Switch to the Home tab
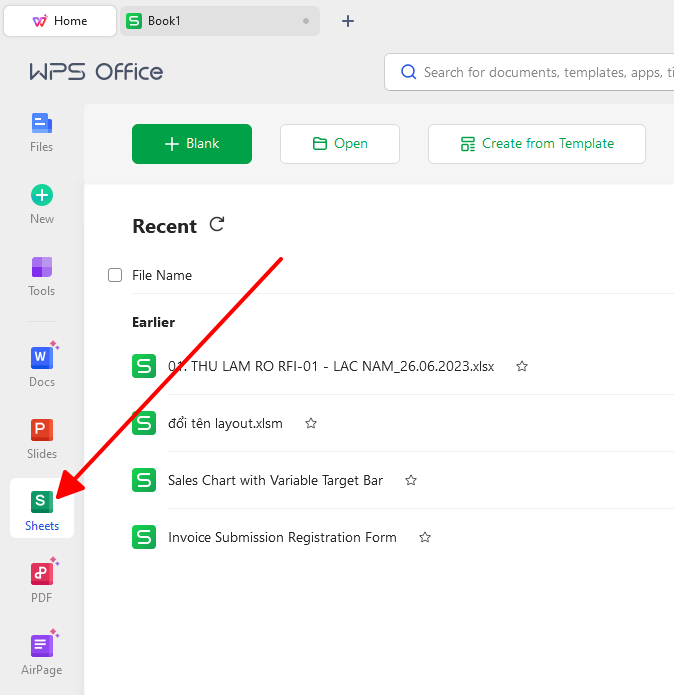 pyautogui.click(x=60, y=21)
